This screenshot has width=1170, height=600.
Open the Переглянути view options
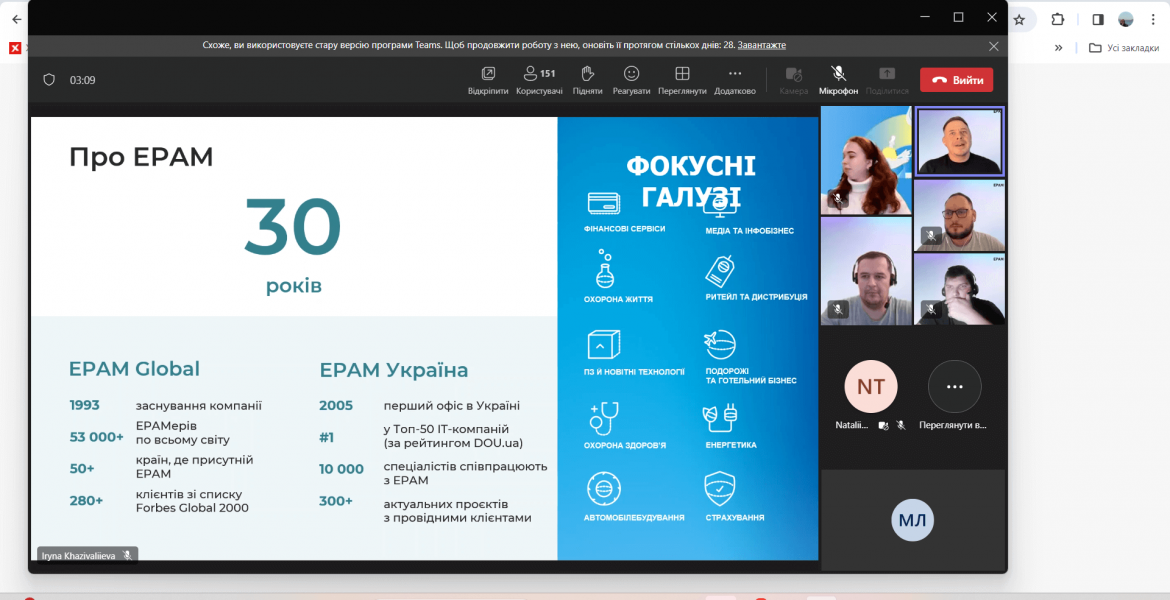pyautogui.click(x=682, y=81)
